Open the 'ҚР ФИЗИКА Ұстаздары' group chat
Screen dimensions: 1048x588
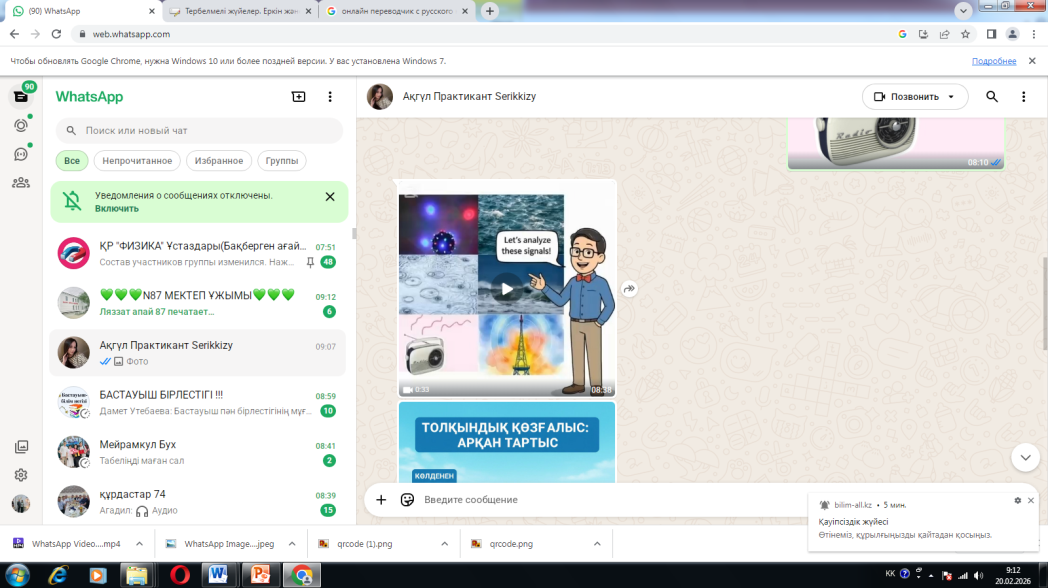[x=198, y=254]
